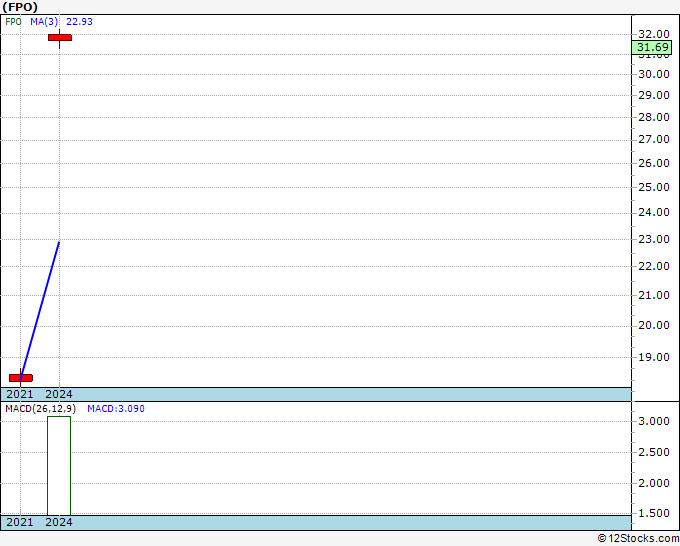
Task: Click the current price tag 31.69
Action: point(652,47)
